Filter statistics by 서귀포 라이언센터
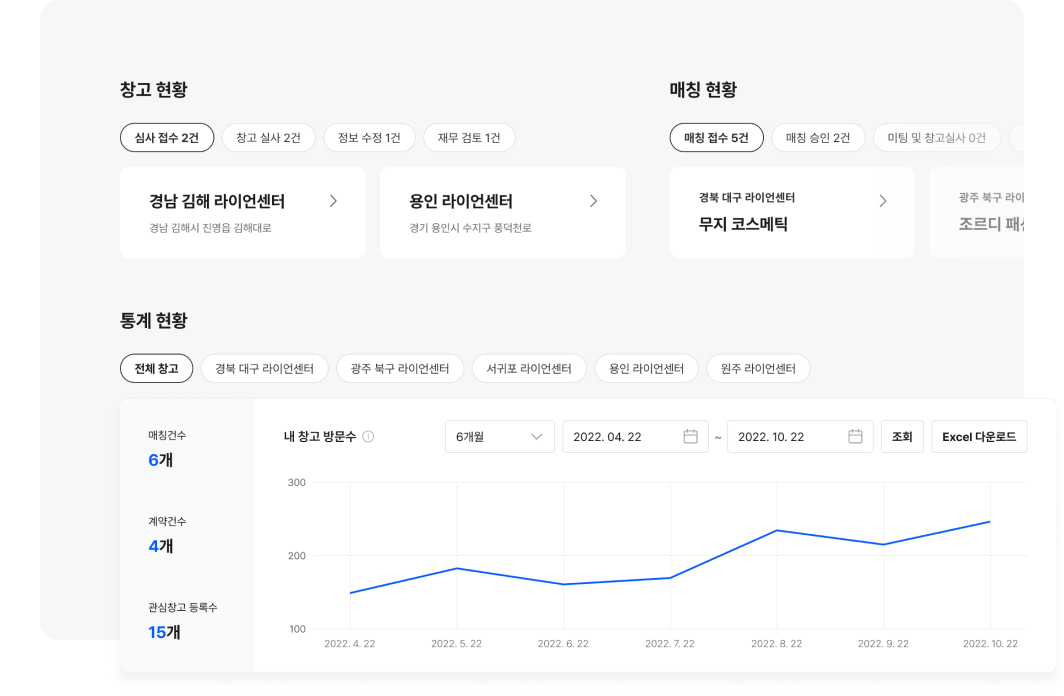Image resolution: width=1064 pixels, height=696 pixels. 529,368
